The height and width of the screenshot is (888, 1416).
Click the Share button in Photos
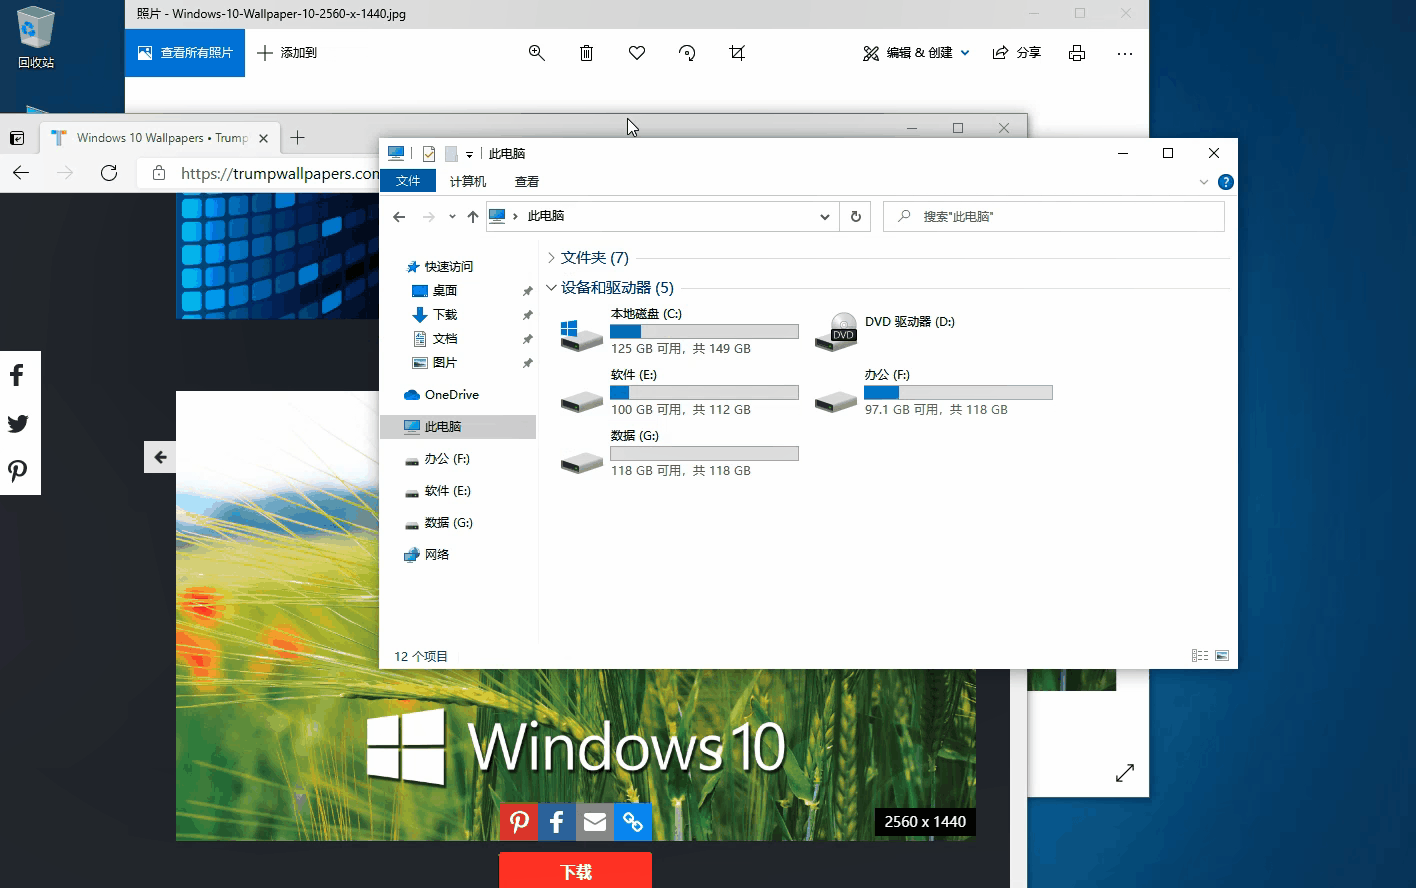pyautogui.click(x=1017, y=53)
